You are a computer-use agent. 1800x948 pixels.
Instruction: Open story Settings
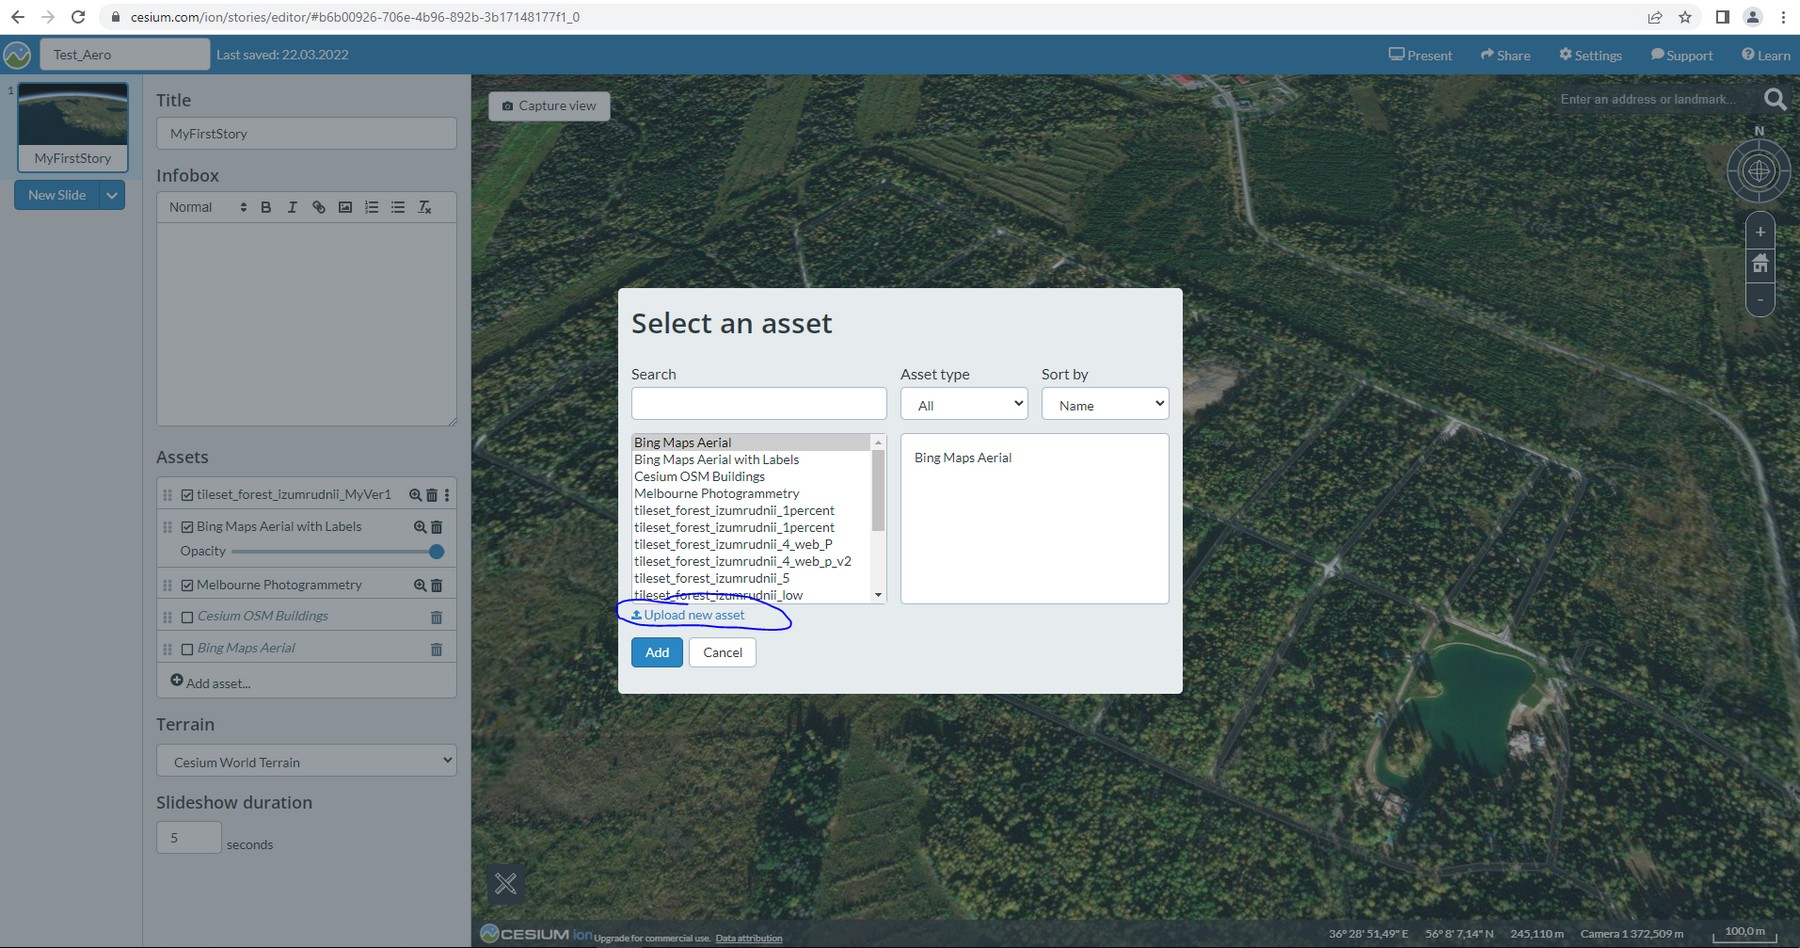coord(1590,55)
